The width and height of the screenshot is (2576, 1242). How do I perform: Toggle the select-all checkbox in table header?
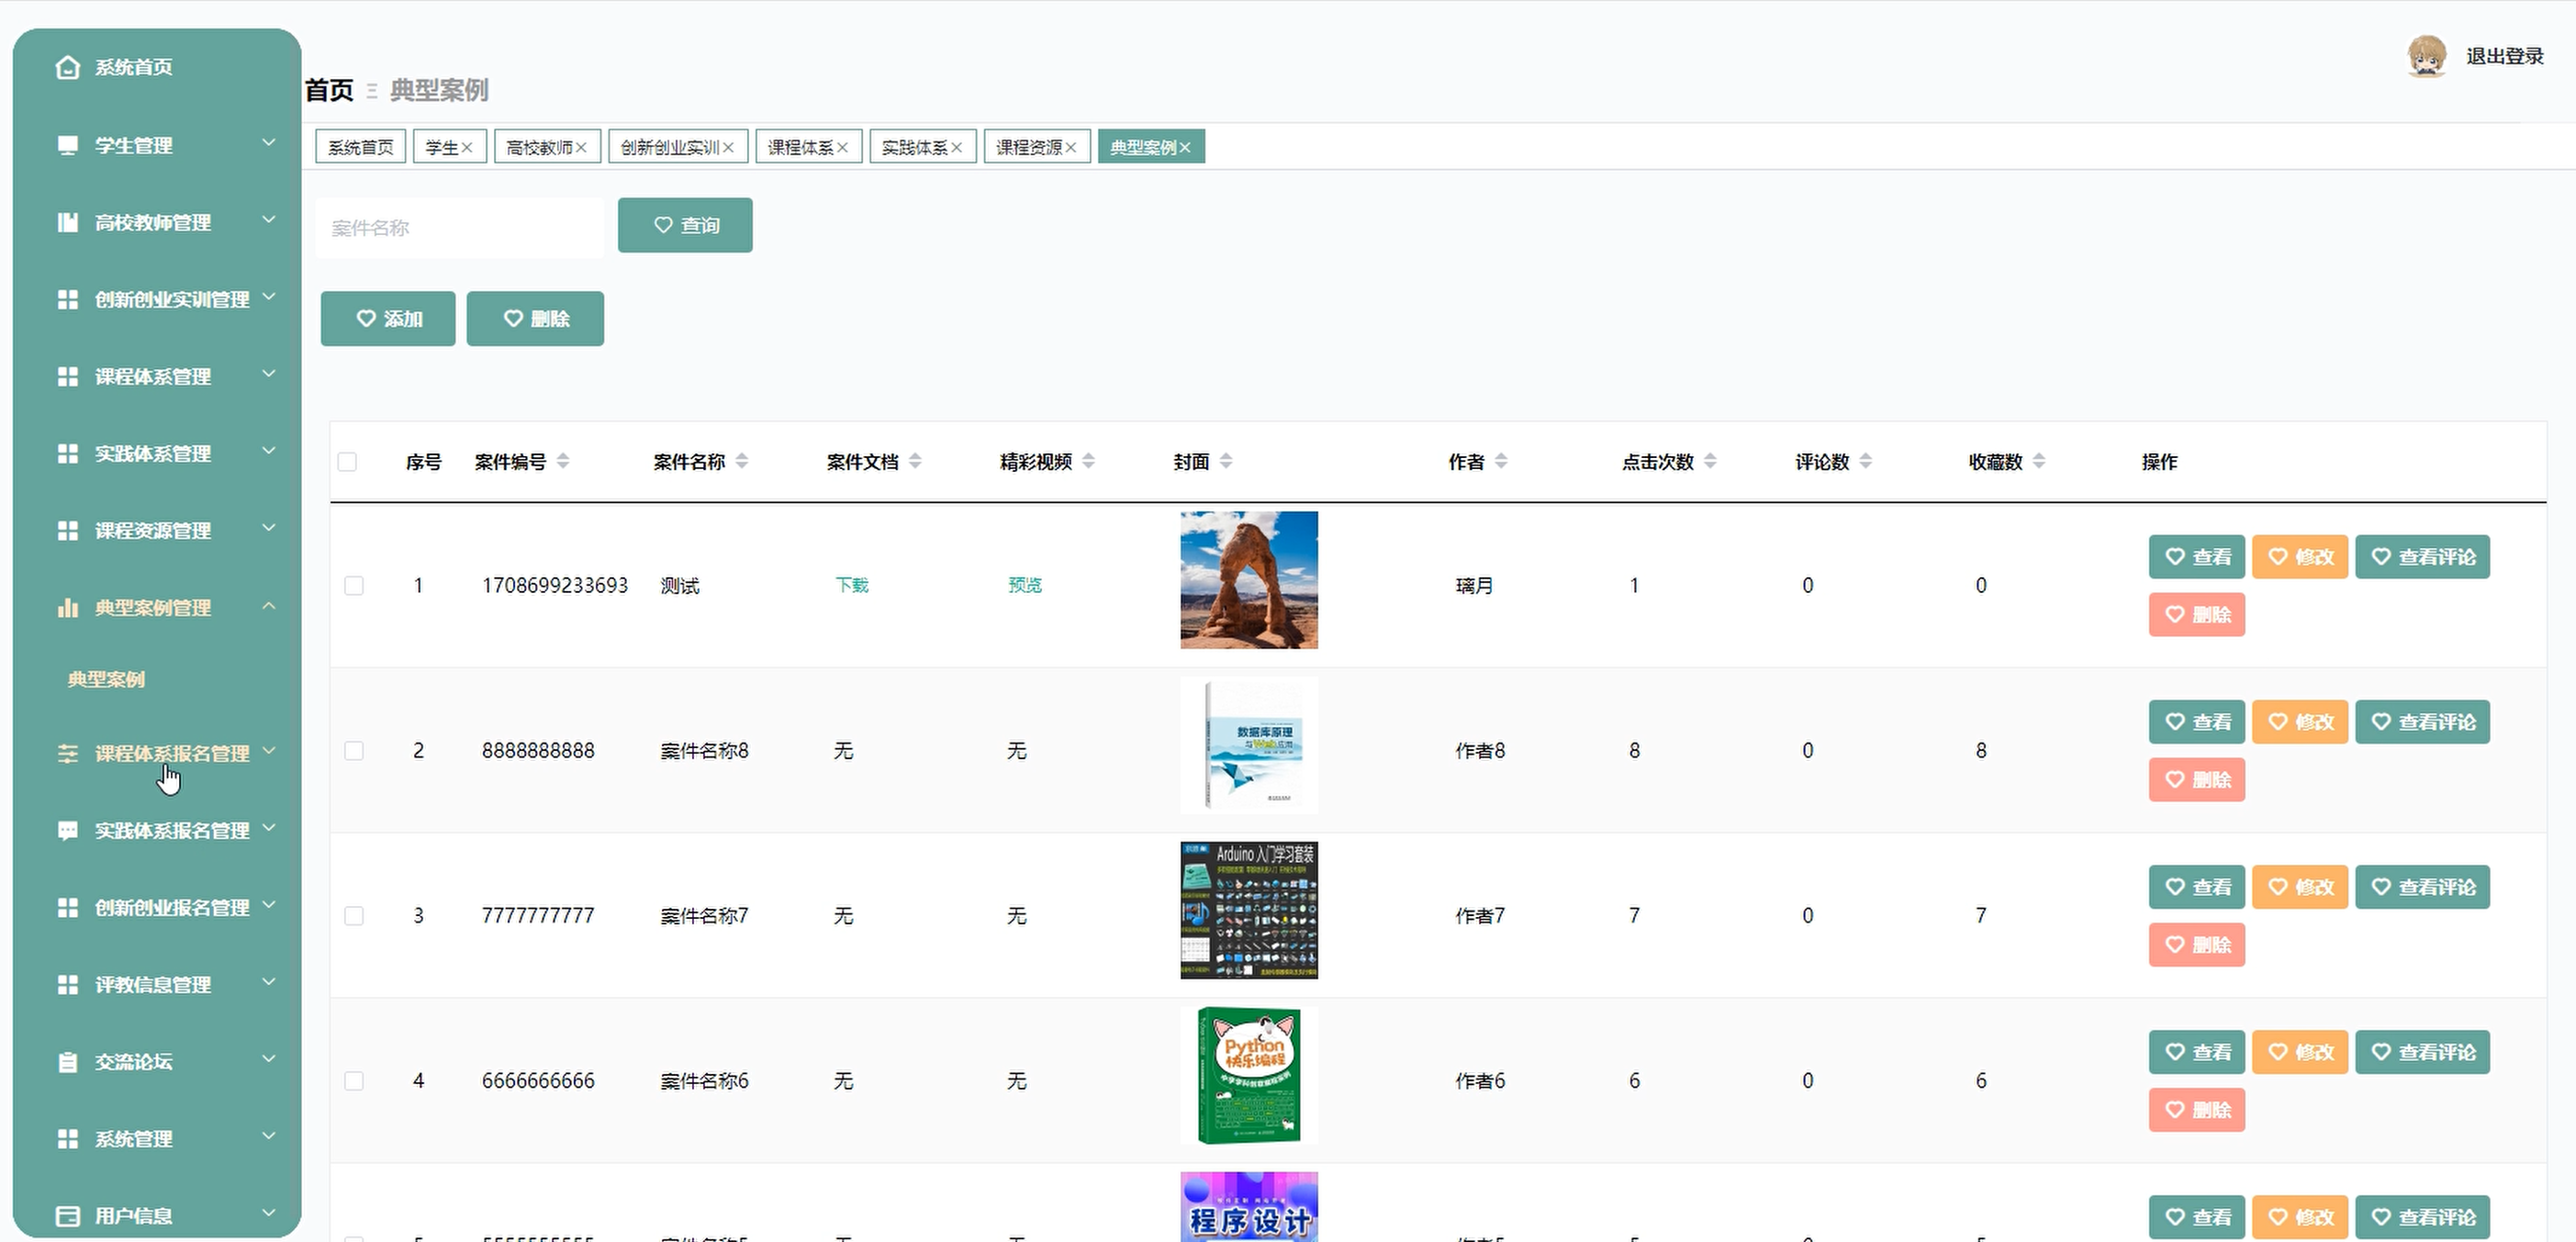347,462
